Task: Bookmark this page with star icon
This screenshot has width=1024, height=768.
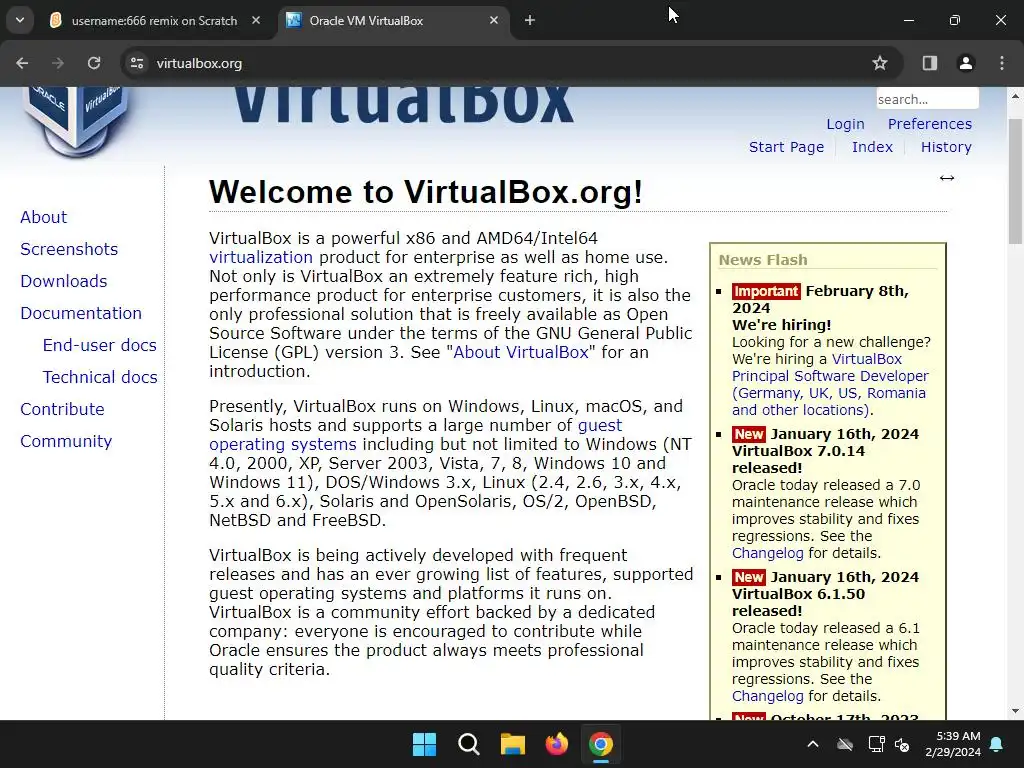Action: [880, 63]
